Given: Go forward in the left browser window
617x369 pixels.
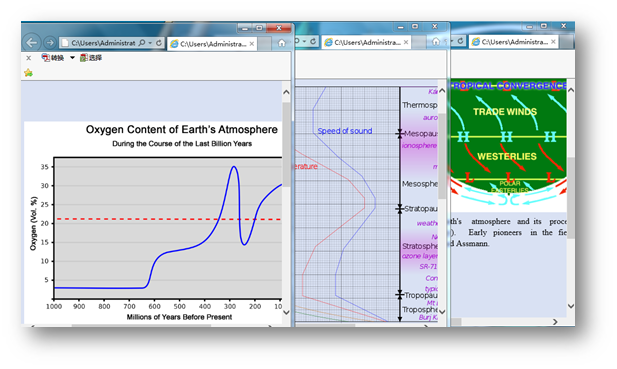Looking at the screenshot, I should pos(50,42).
